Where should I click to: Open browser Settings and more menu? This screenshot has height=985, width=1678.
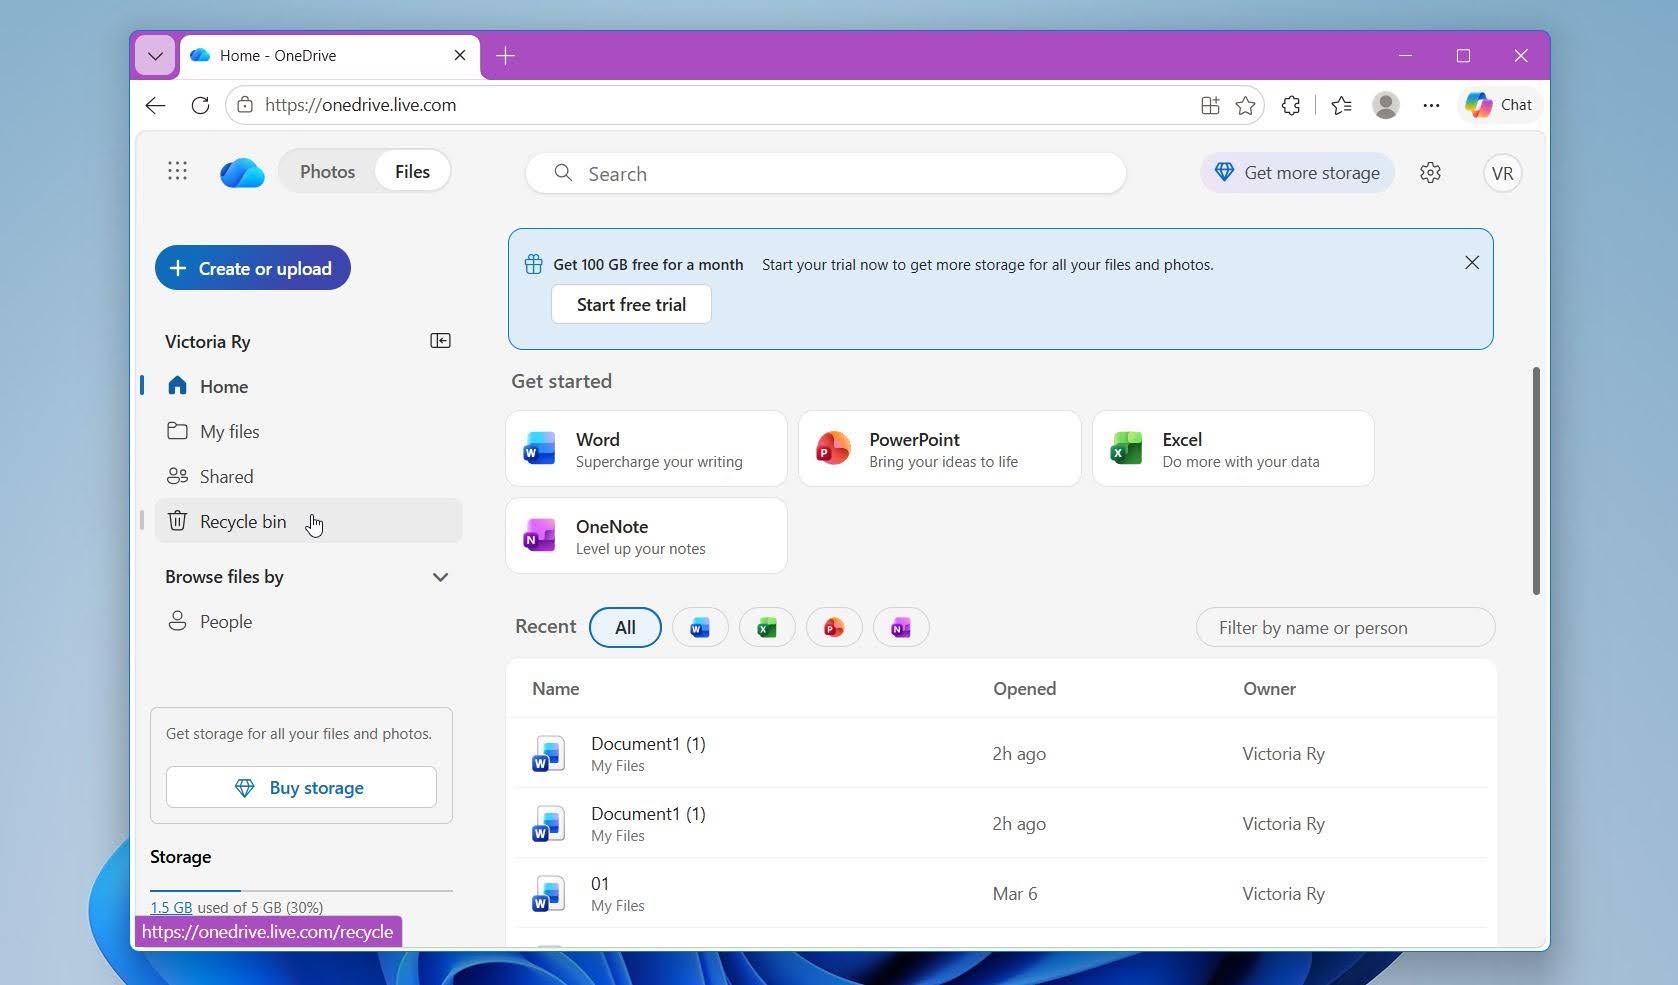[x=1431, y=105]
